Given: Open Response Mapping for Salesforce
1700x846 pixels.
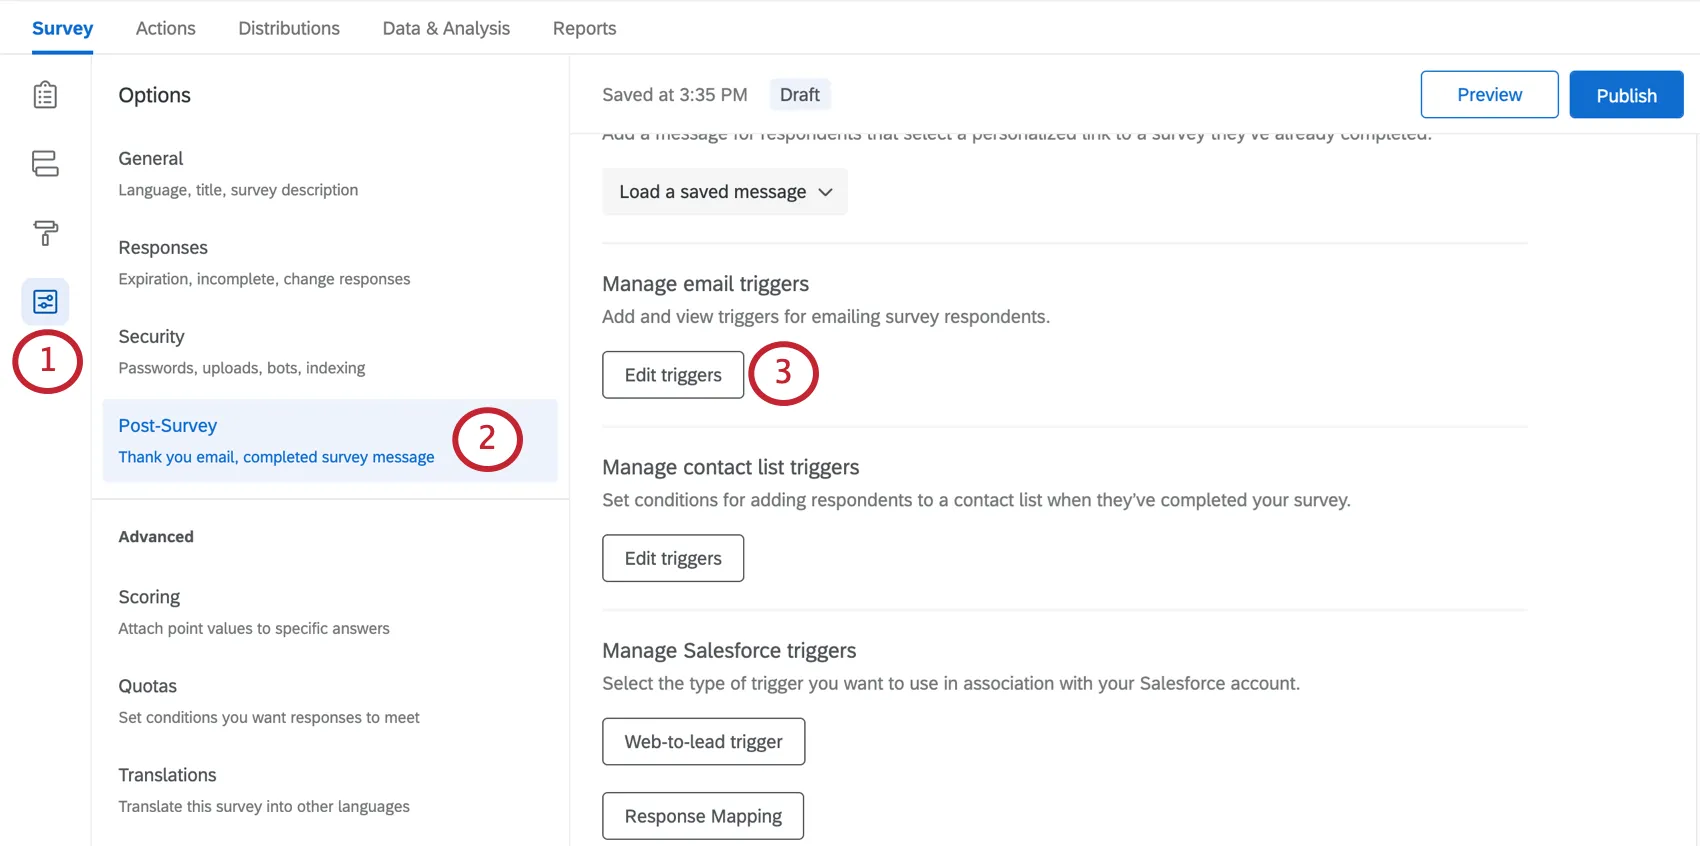Looking at the screenshot, I should pos(703,816).
